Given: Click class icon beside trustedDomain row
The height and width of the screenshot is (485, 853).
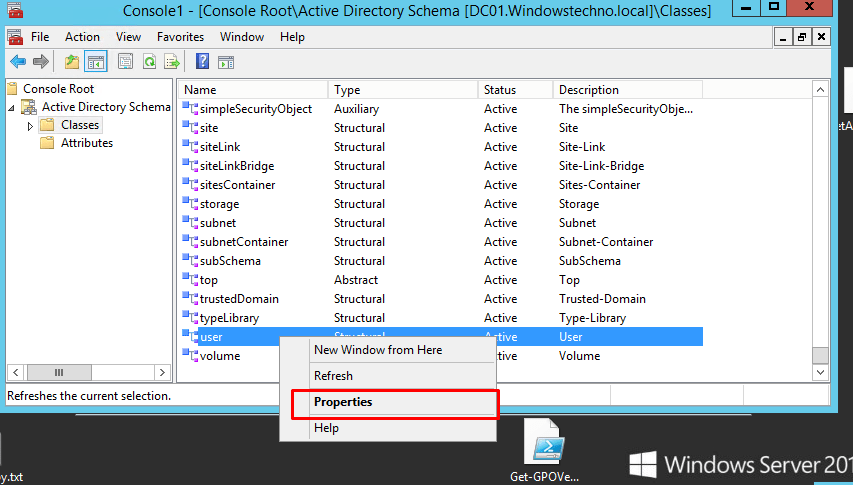Looking at the screenshot, I should (x=190, y=299).
